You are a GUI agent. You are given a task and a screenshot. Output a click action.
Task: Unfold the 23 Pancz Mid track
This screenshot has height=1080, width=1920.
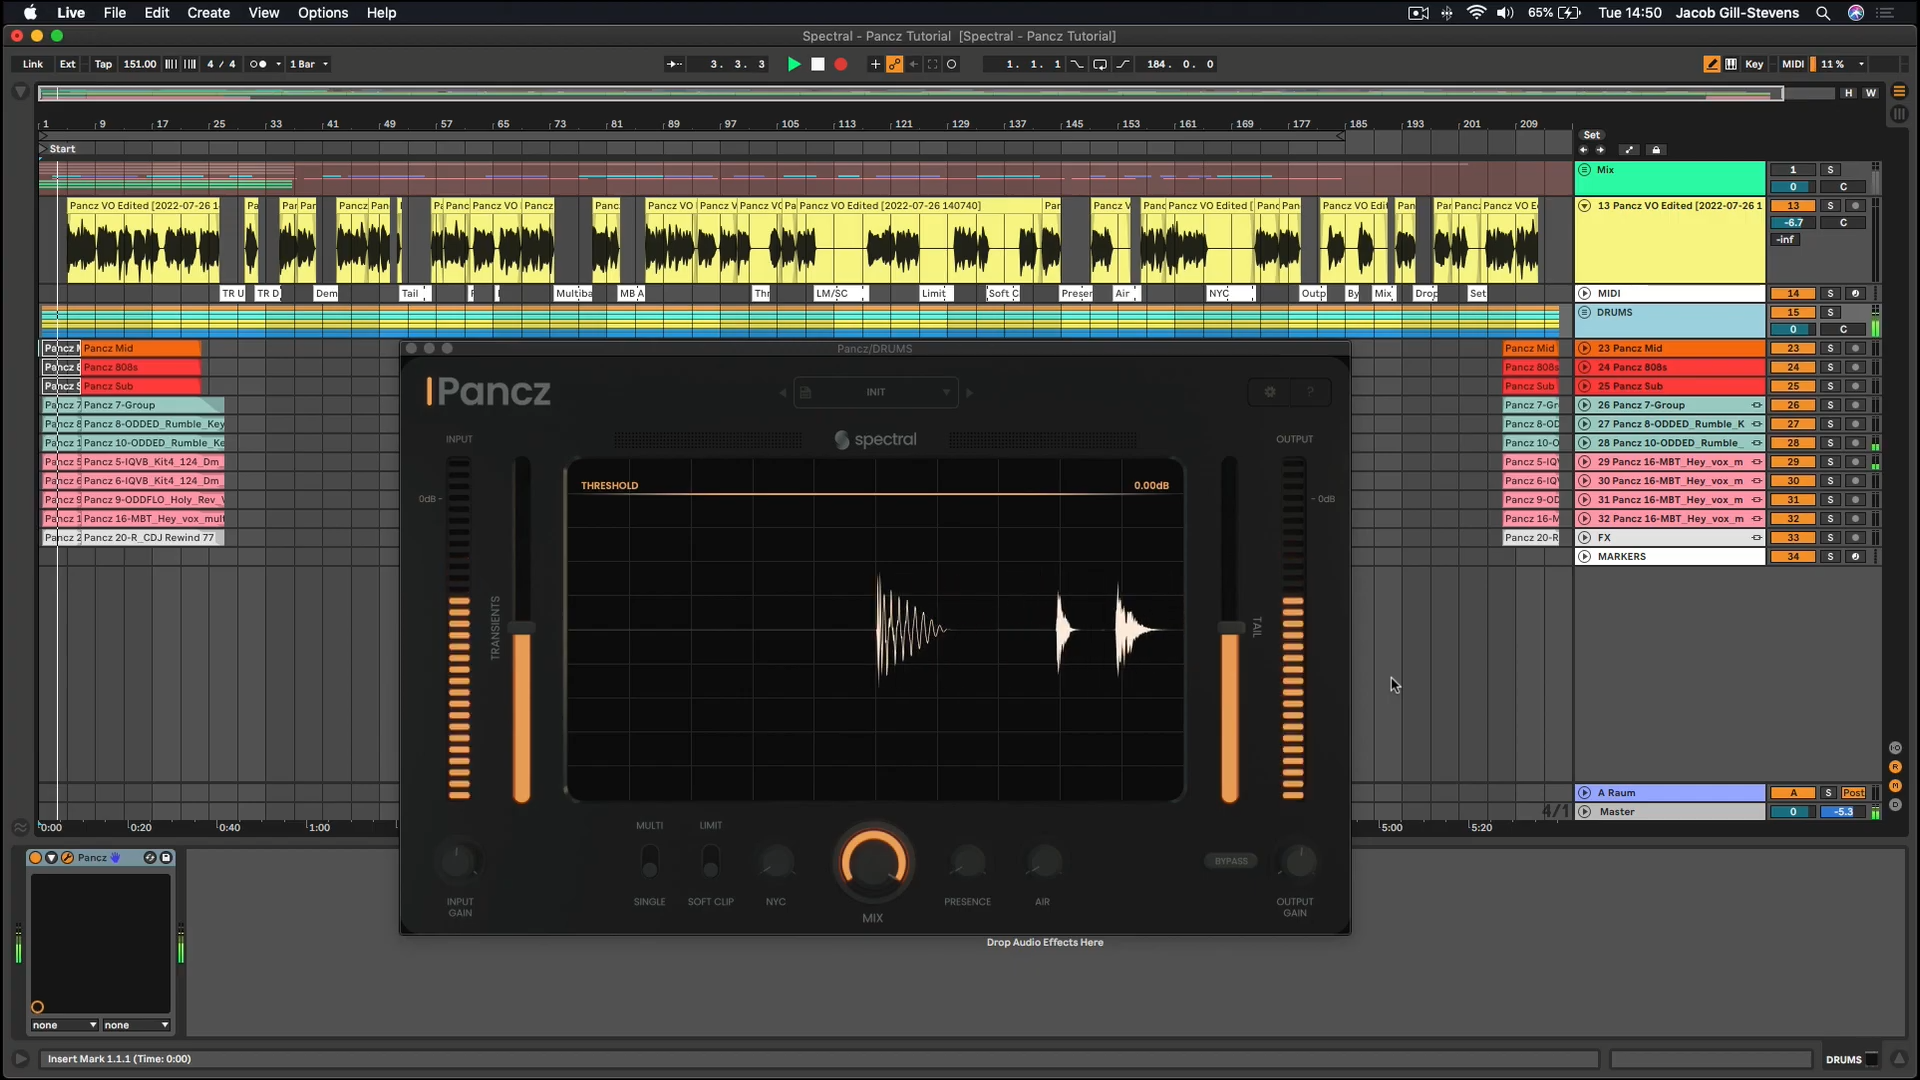point(1584,349)
